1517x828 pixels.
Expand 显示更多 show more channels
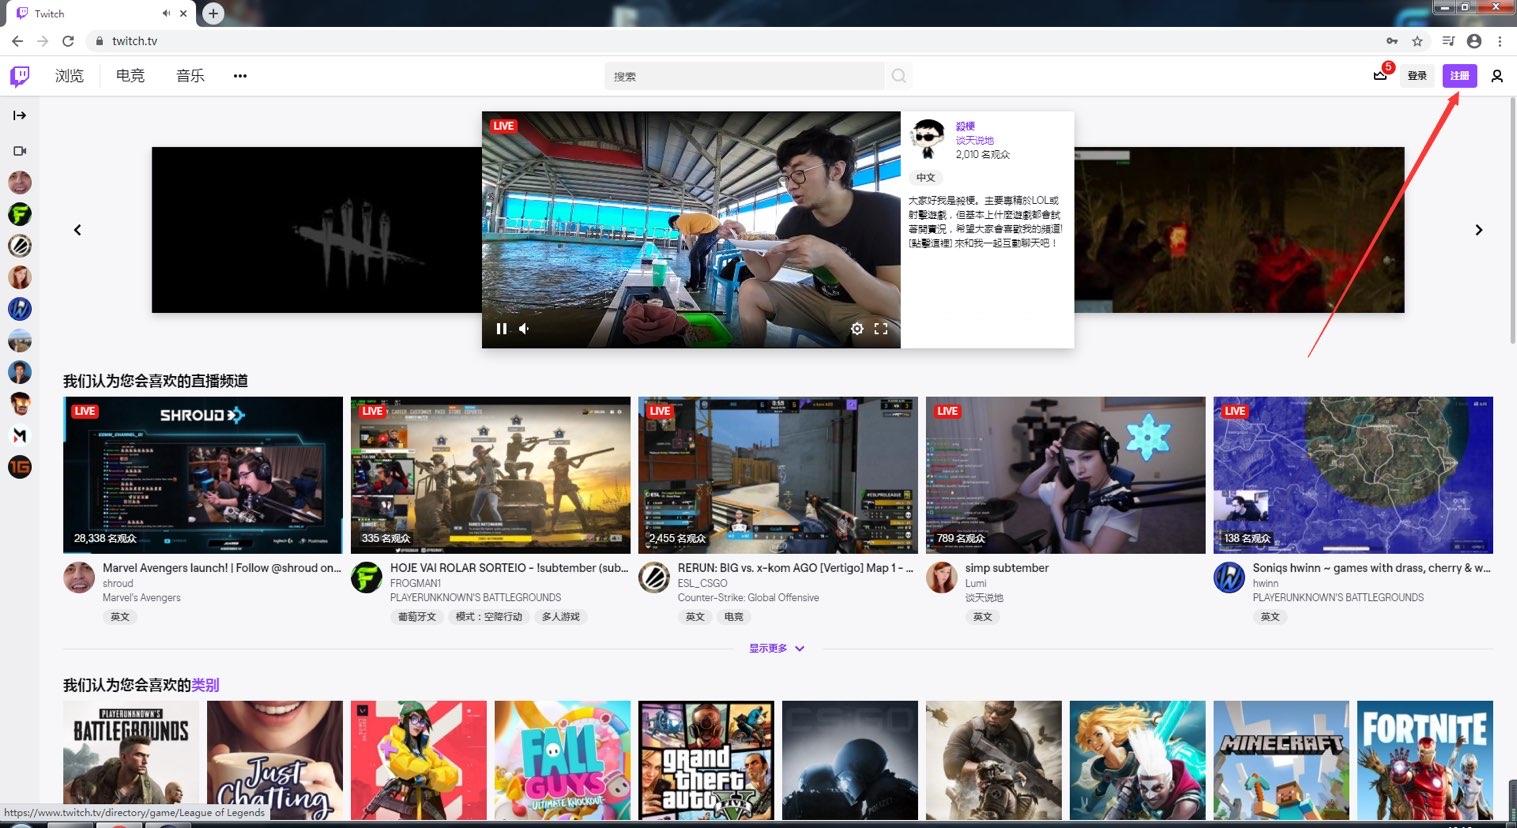click(x=776, y=648)
